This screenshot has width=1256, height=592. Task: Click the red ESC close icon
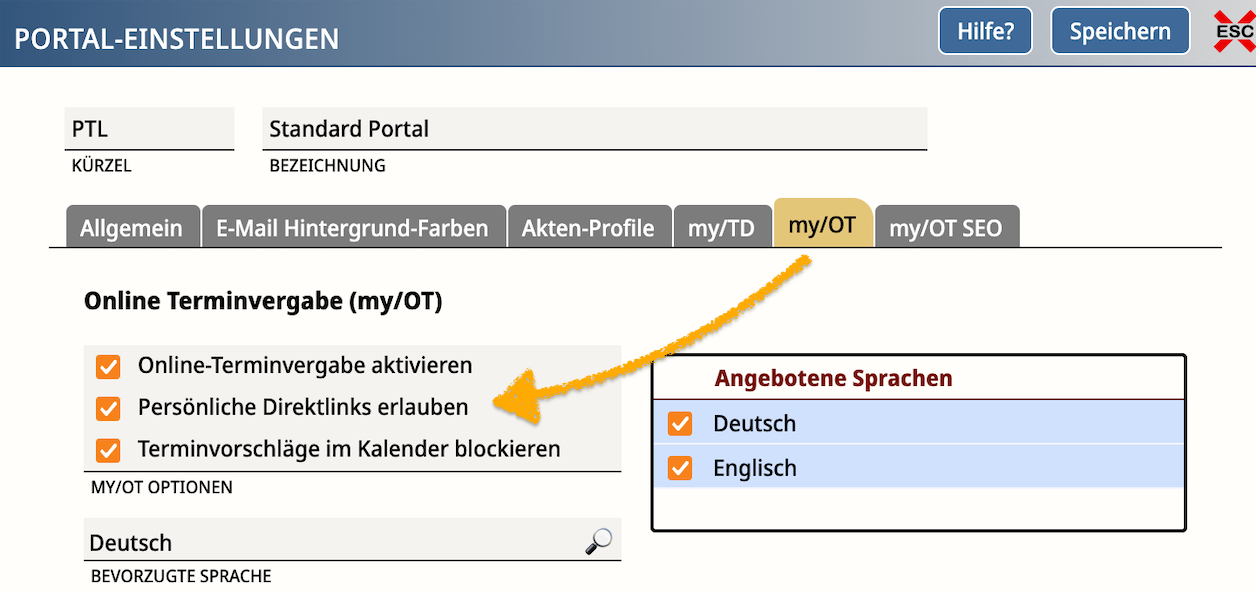[1233, 32]
